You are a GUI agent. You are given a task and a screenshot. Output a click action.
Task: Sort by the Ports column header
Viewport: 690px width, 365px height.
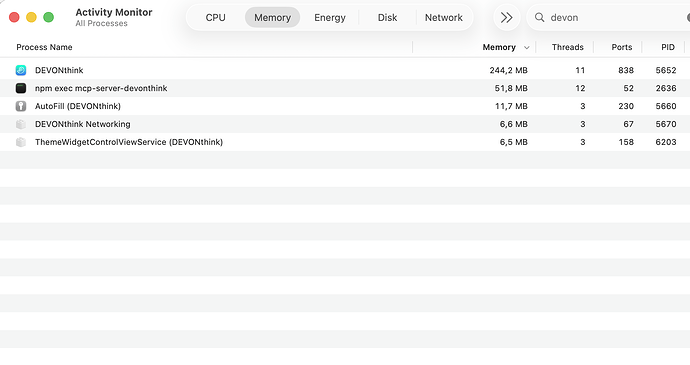click(622, 47)
